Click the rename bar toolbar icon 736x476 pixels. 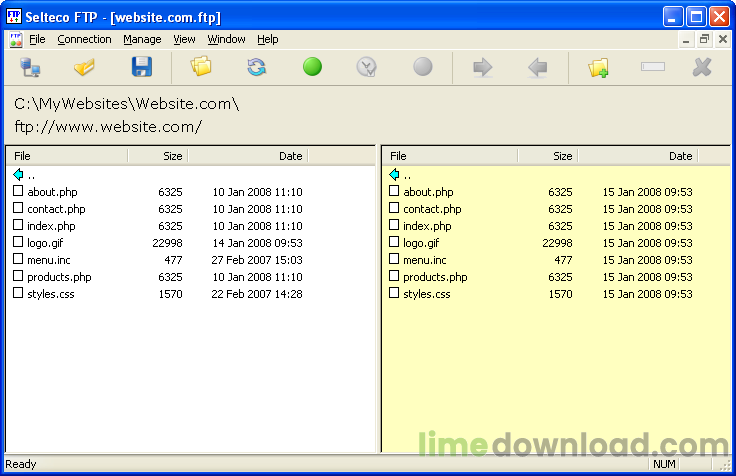(x=653, y=67)
